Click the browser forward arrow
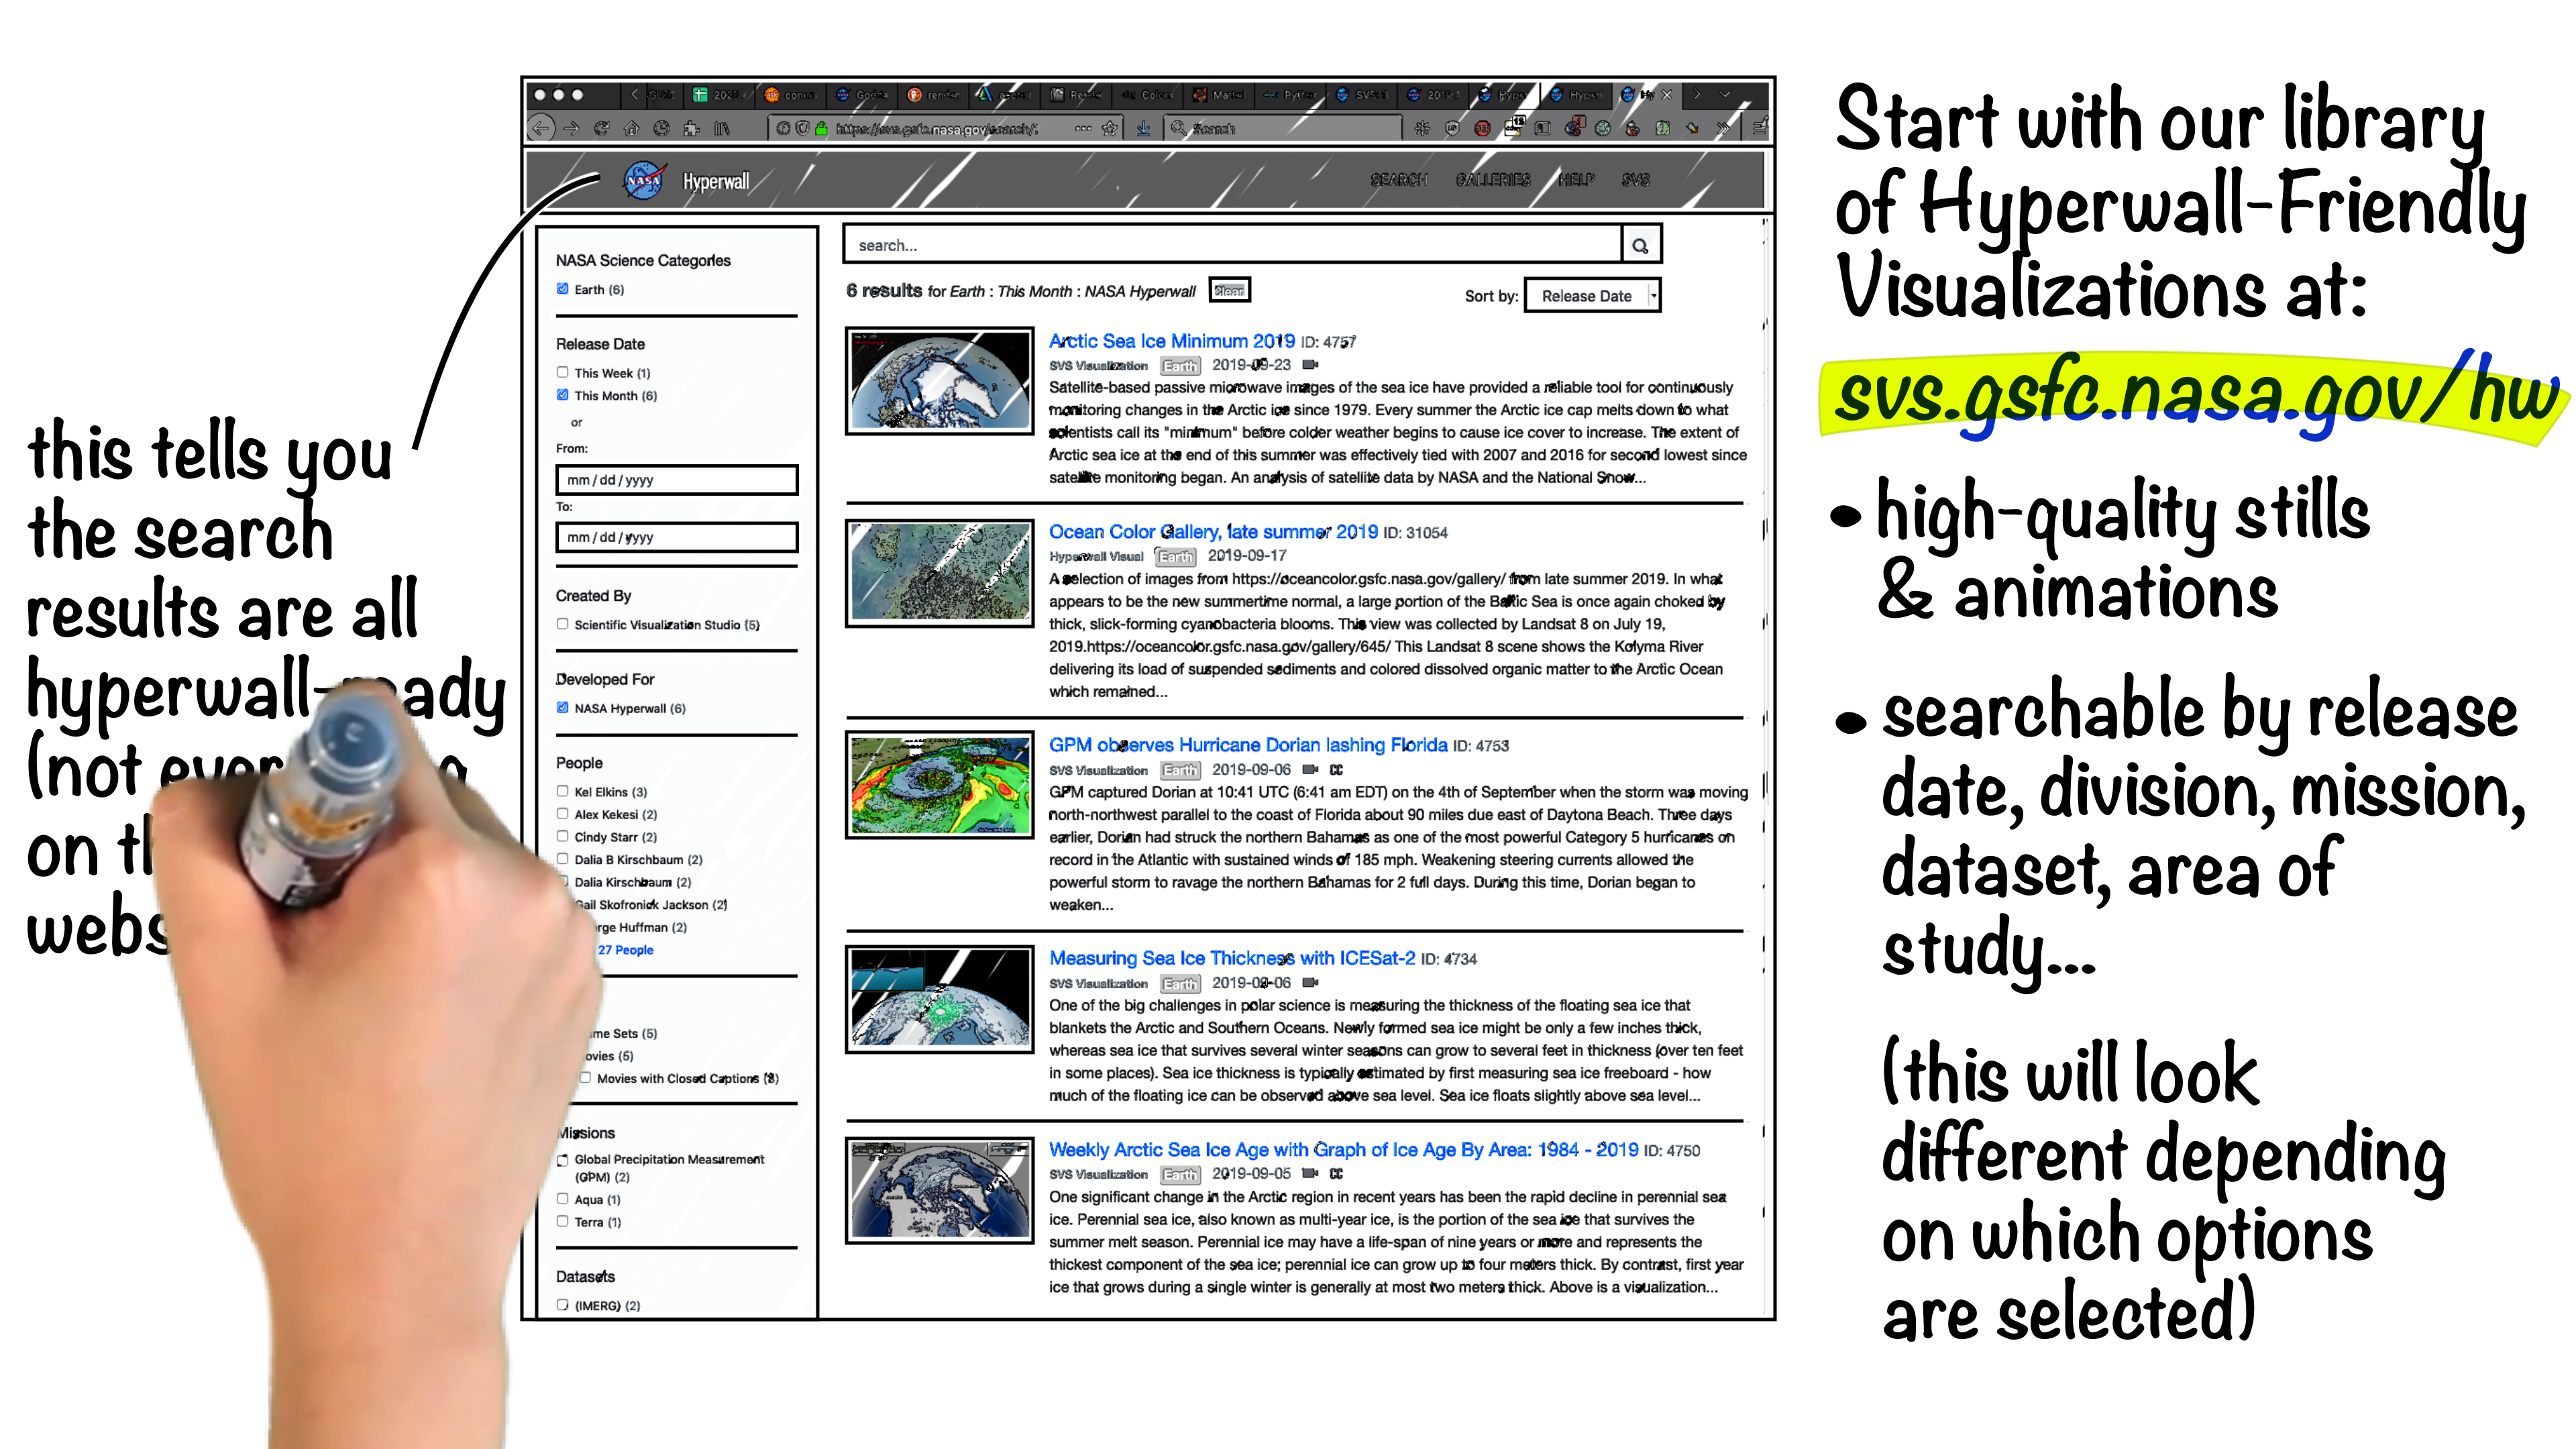Image resolution: width=2576 pixels, height=1449 pixels. point(571,128)
